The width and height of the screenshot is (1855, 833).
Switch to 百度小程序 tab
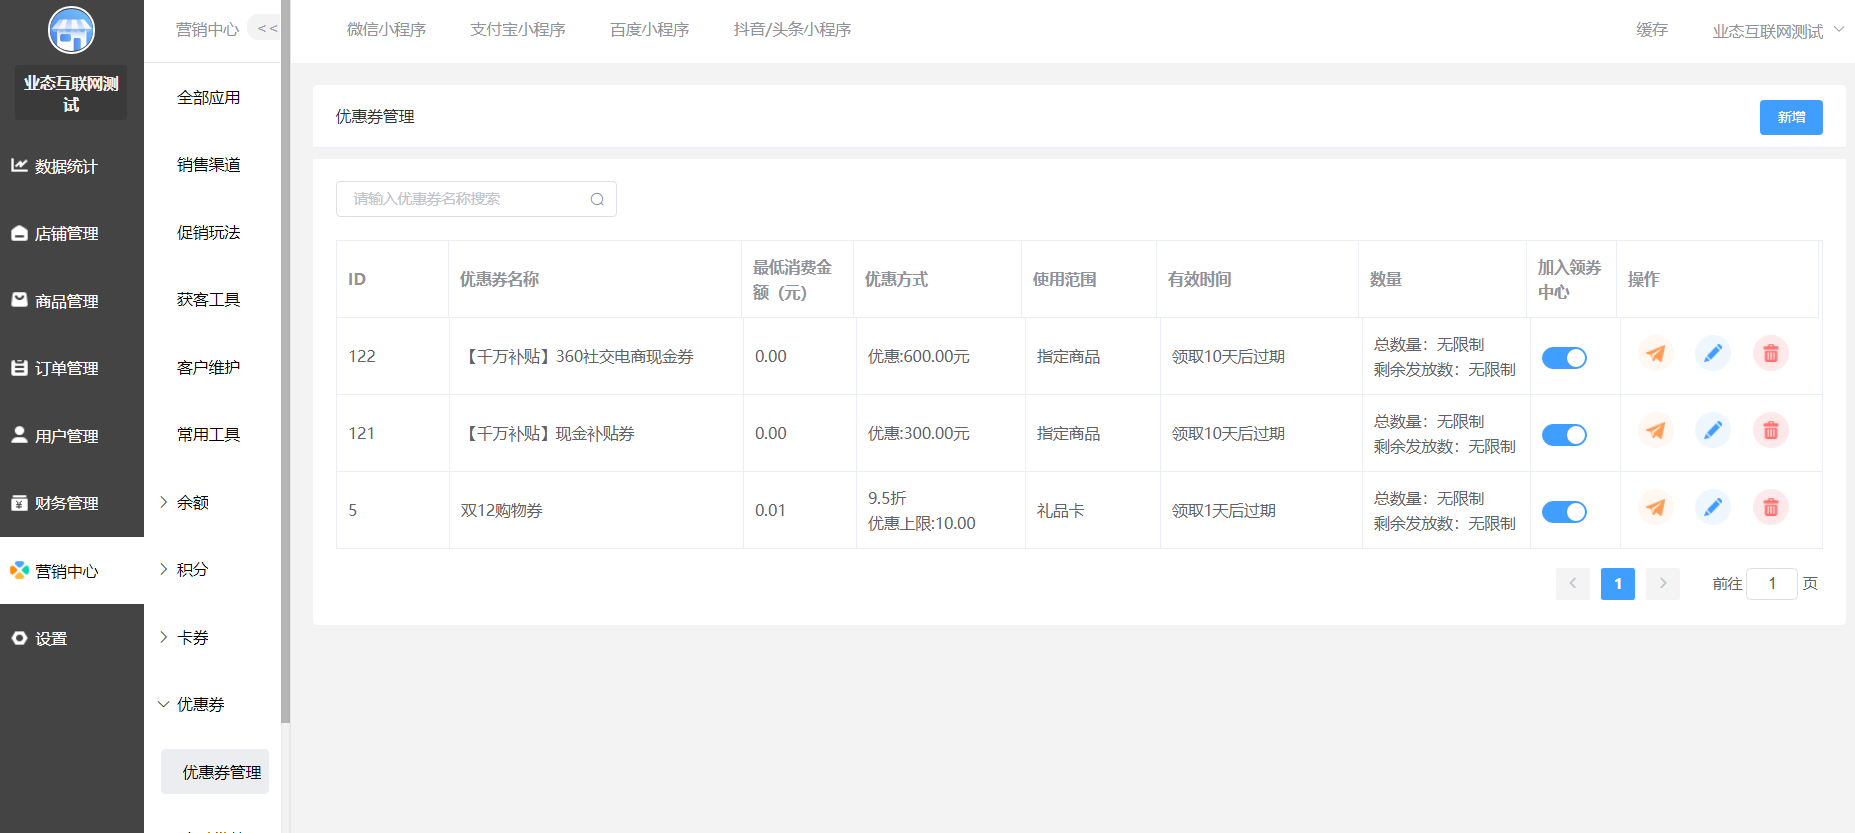coord(650,30)
